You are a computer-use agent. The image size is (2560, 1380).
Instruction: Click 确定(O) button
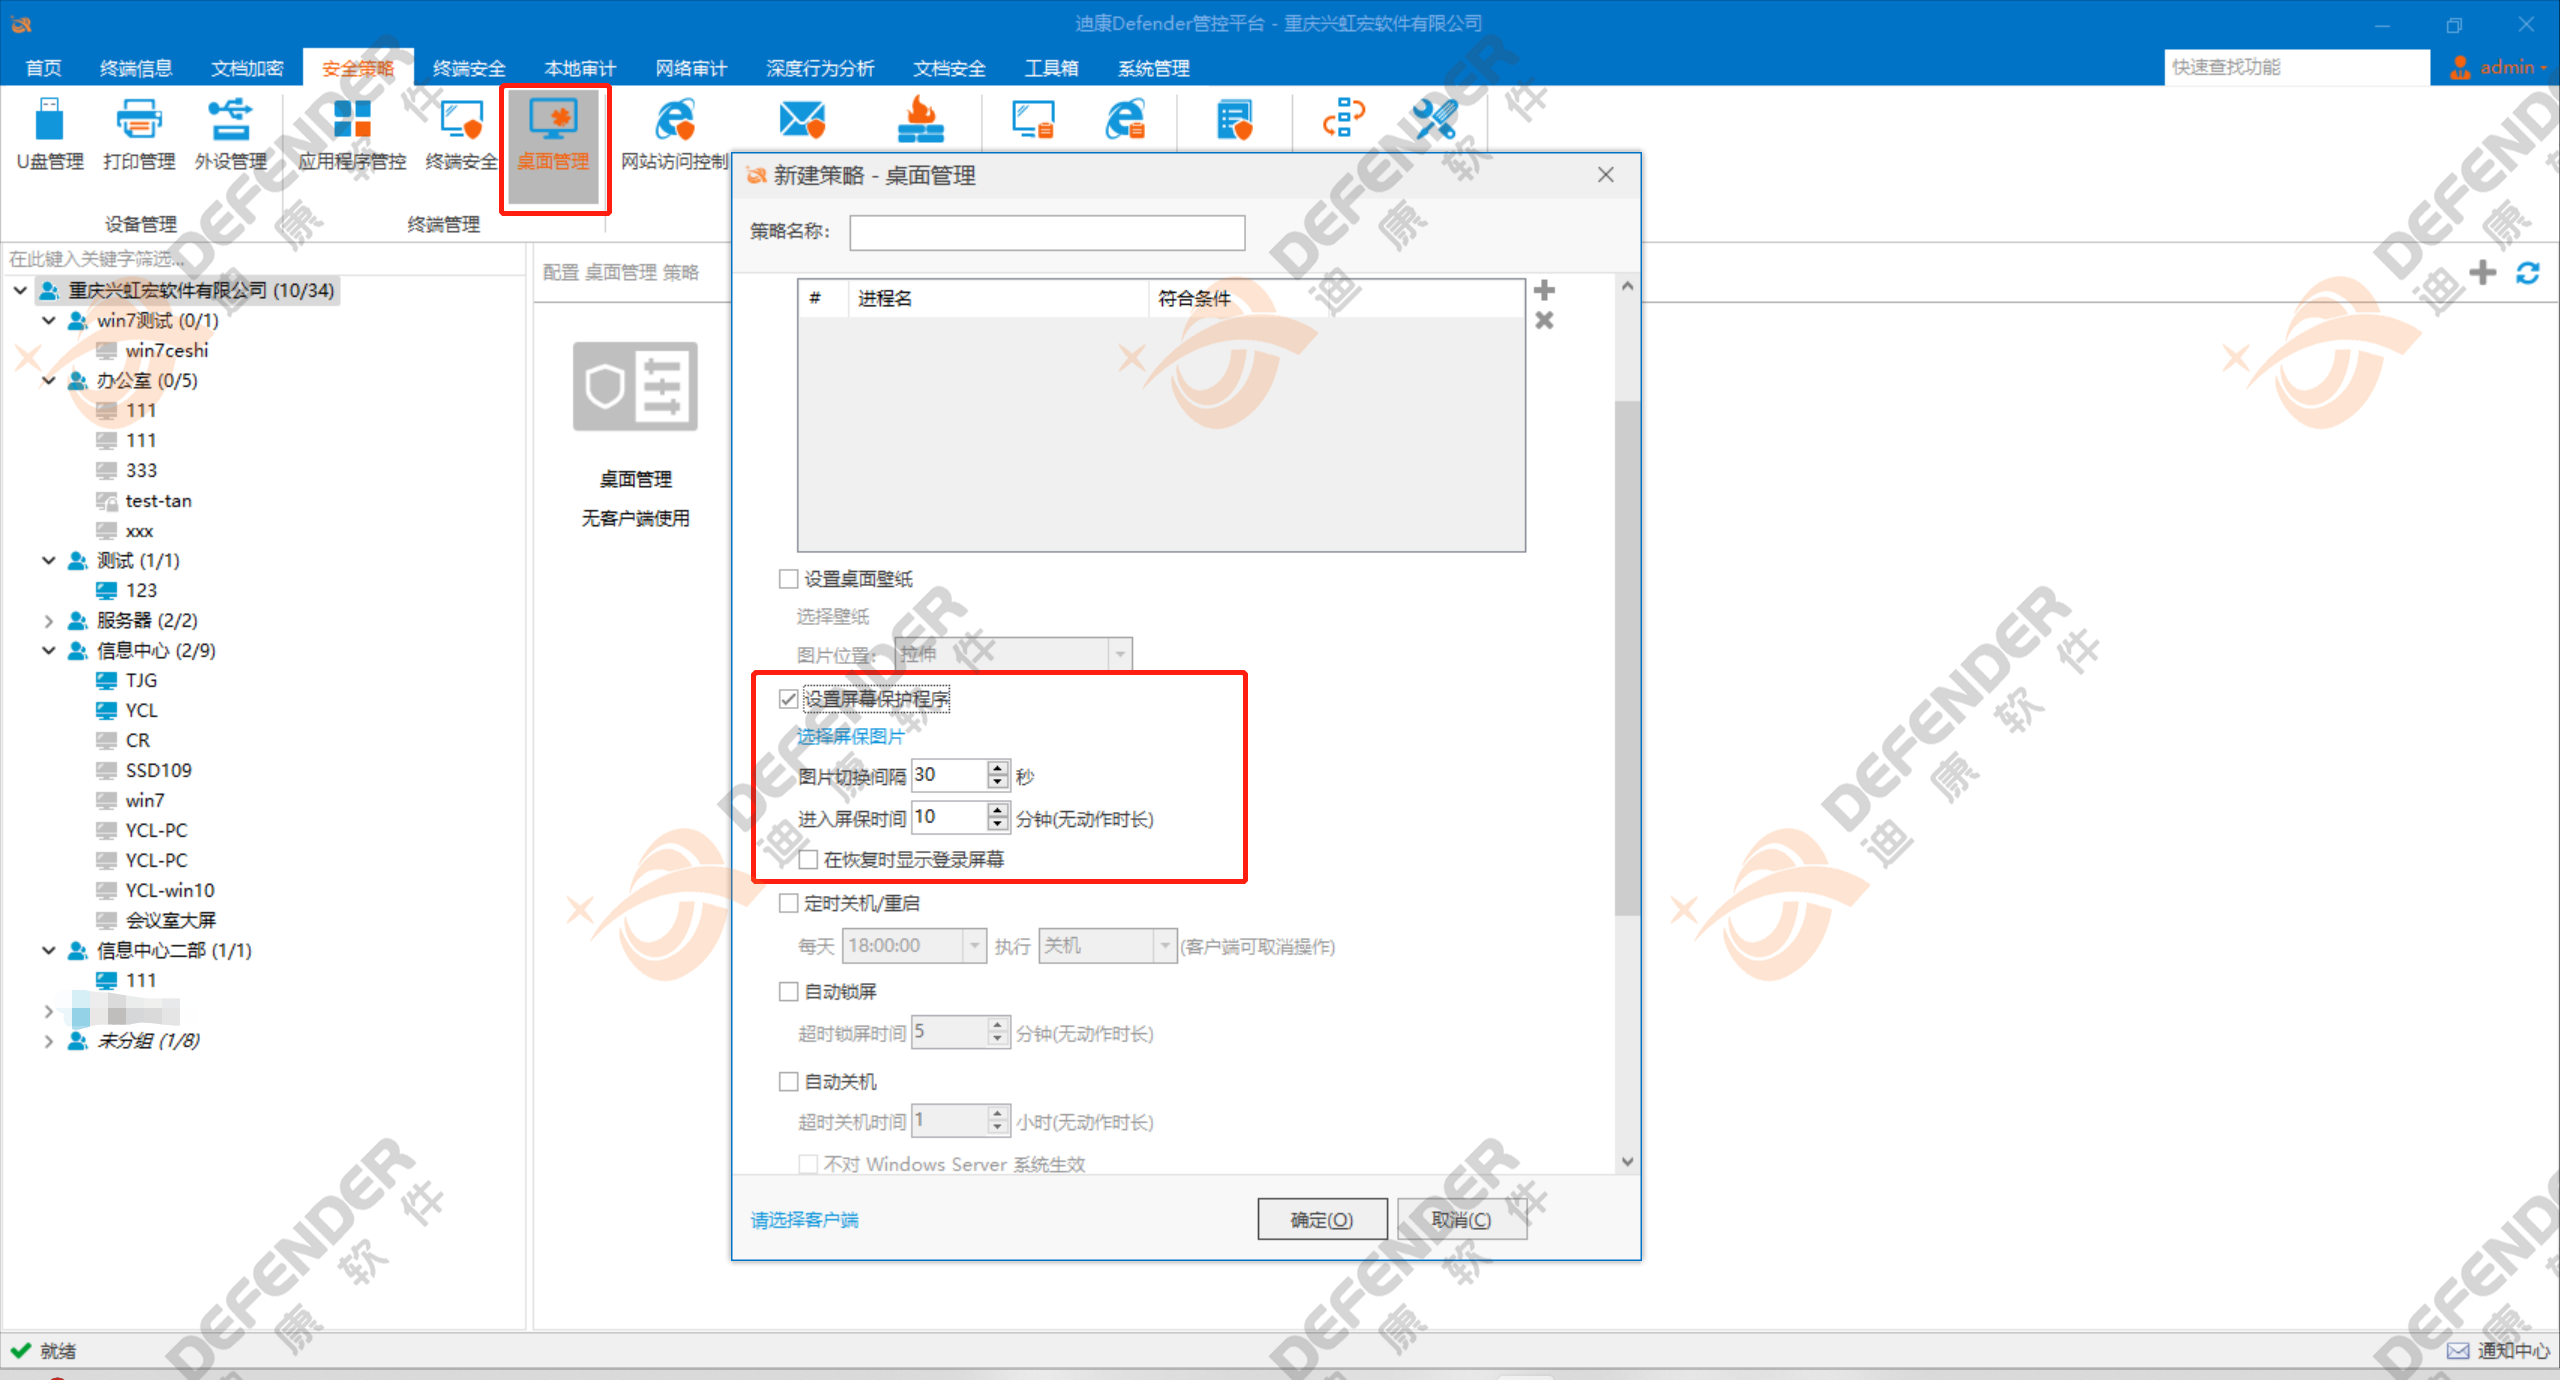click(1321, 1219)
